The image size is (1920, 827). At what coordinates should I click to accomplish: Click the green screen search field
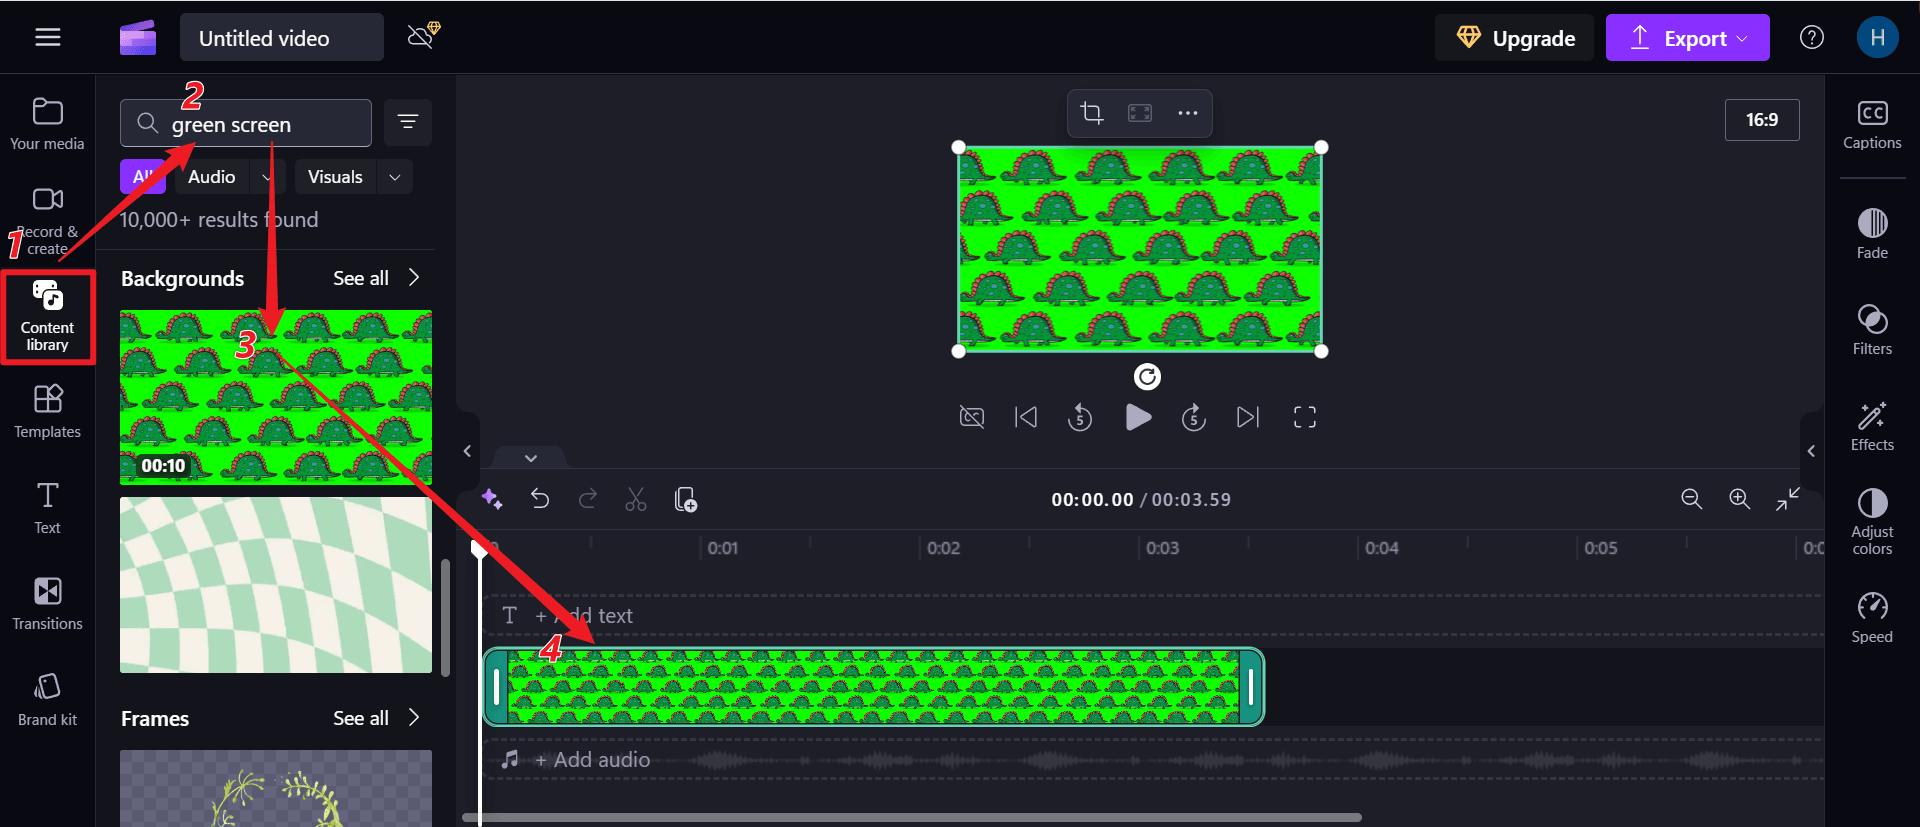click(246, 124)
